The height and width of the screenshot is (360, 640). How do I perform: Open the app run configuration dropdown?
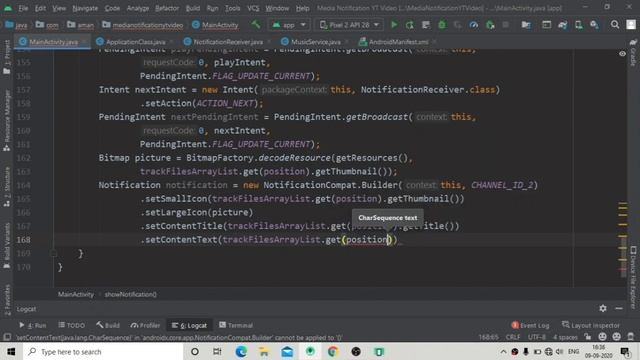[289, 25]
